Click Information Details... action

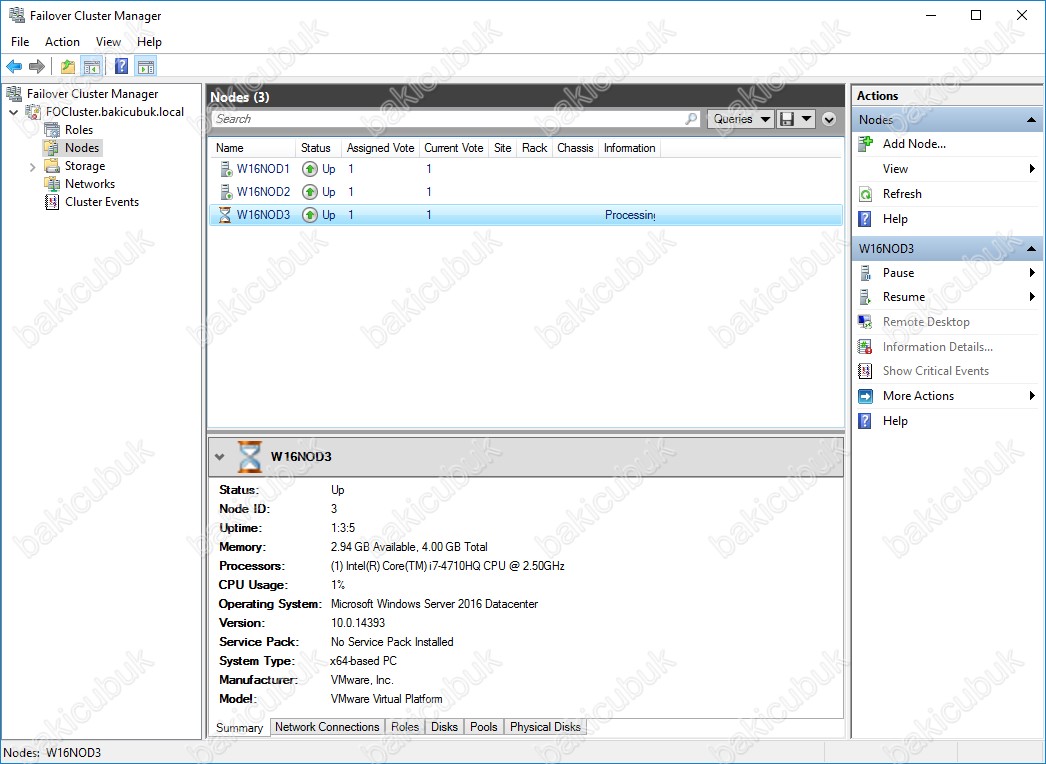coord(937,347)
